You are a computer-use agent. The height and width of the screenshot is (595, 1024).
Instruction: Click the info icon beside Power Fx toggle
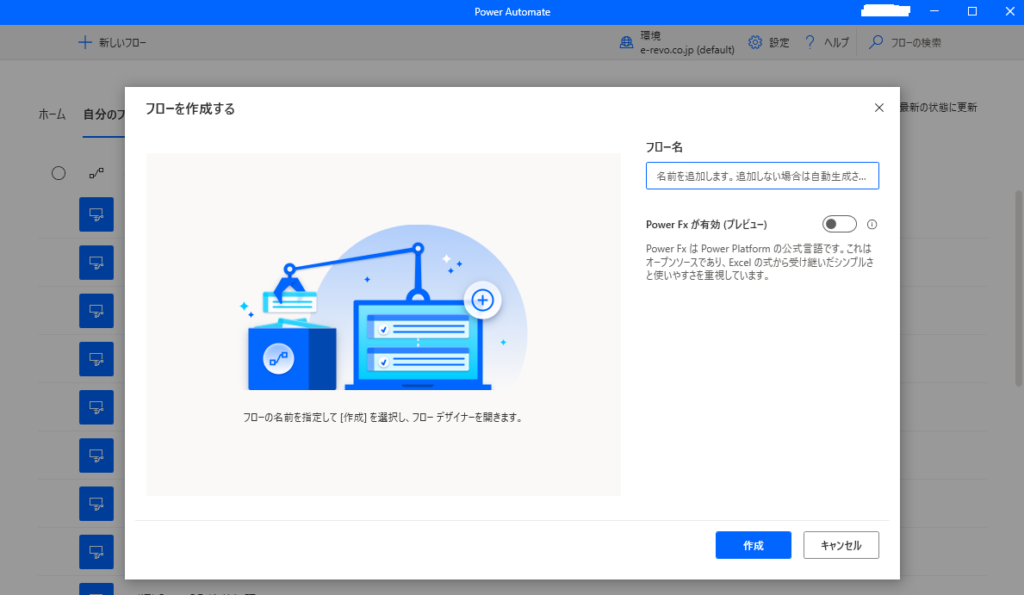(x=872, y=225)
